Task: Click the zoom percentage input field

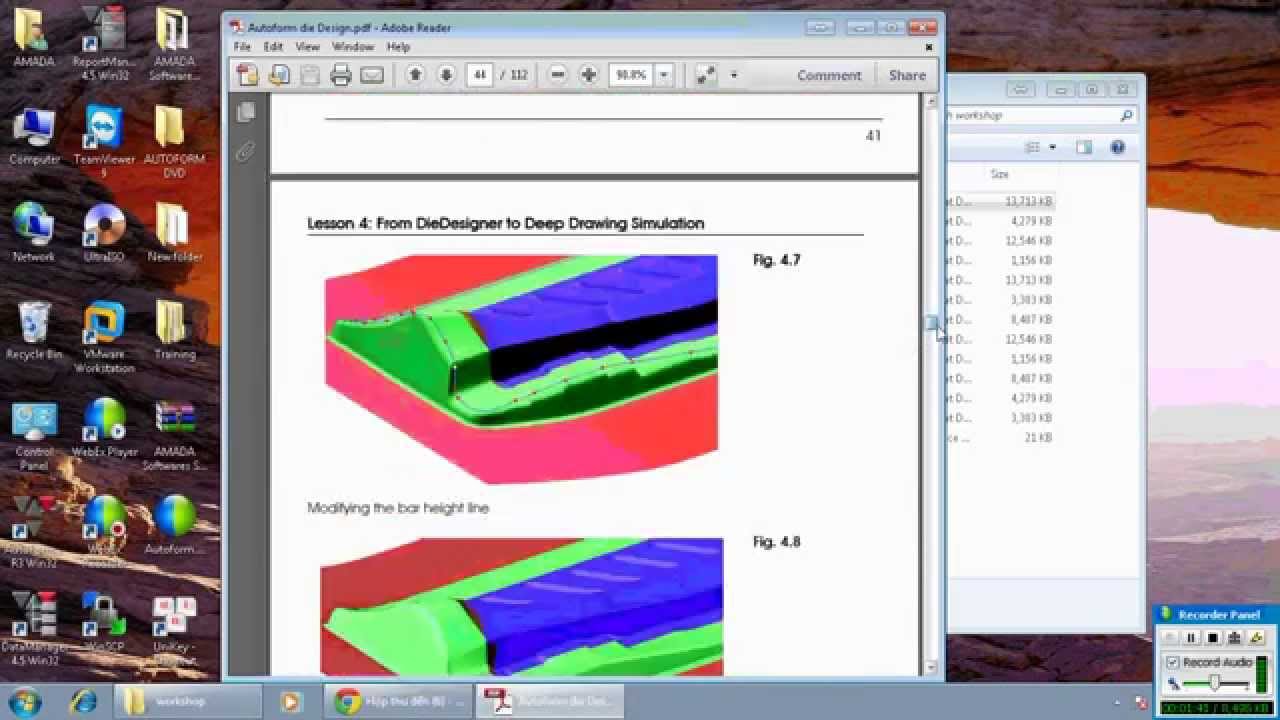Action: 631,75
